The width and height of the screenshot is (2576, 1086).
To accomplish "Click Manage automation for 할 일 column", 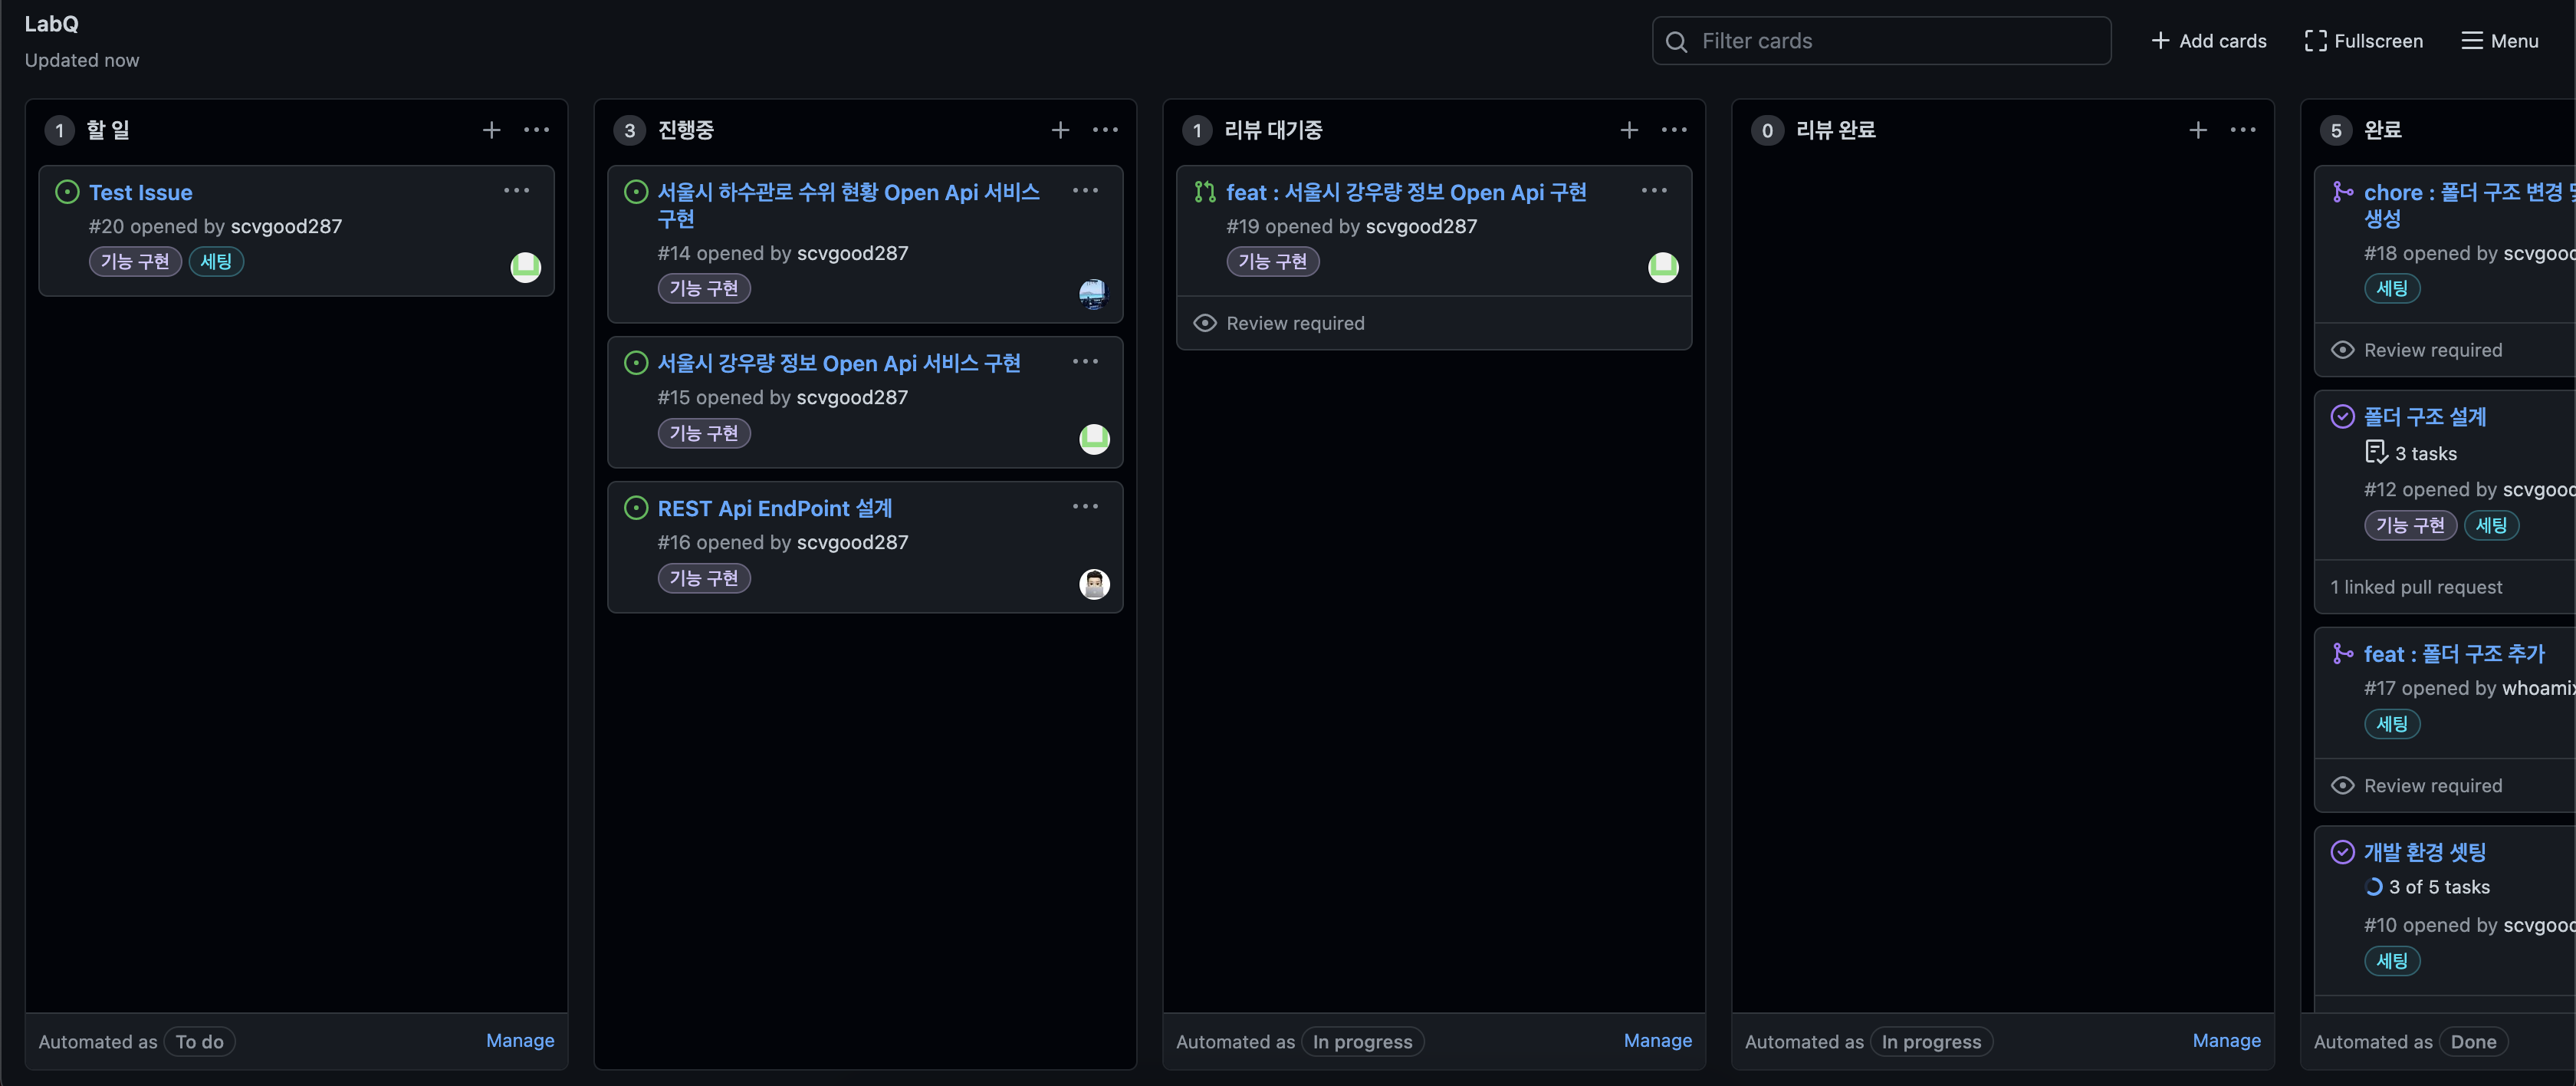I will pyautogui.click(x=520, y=1041).
